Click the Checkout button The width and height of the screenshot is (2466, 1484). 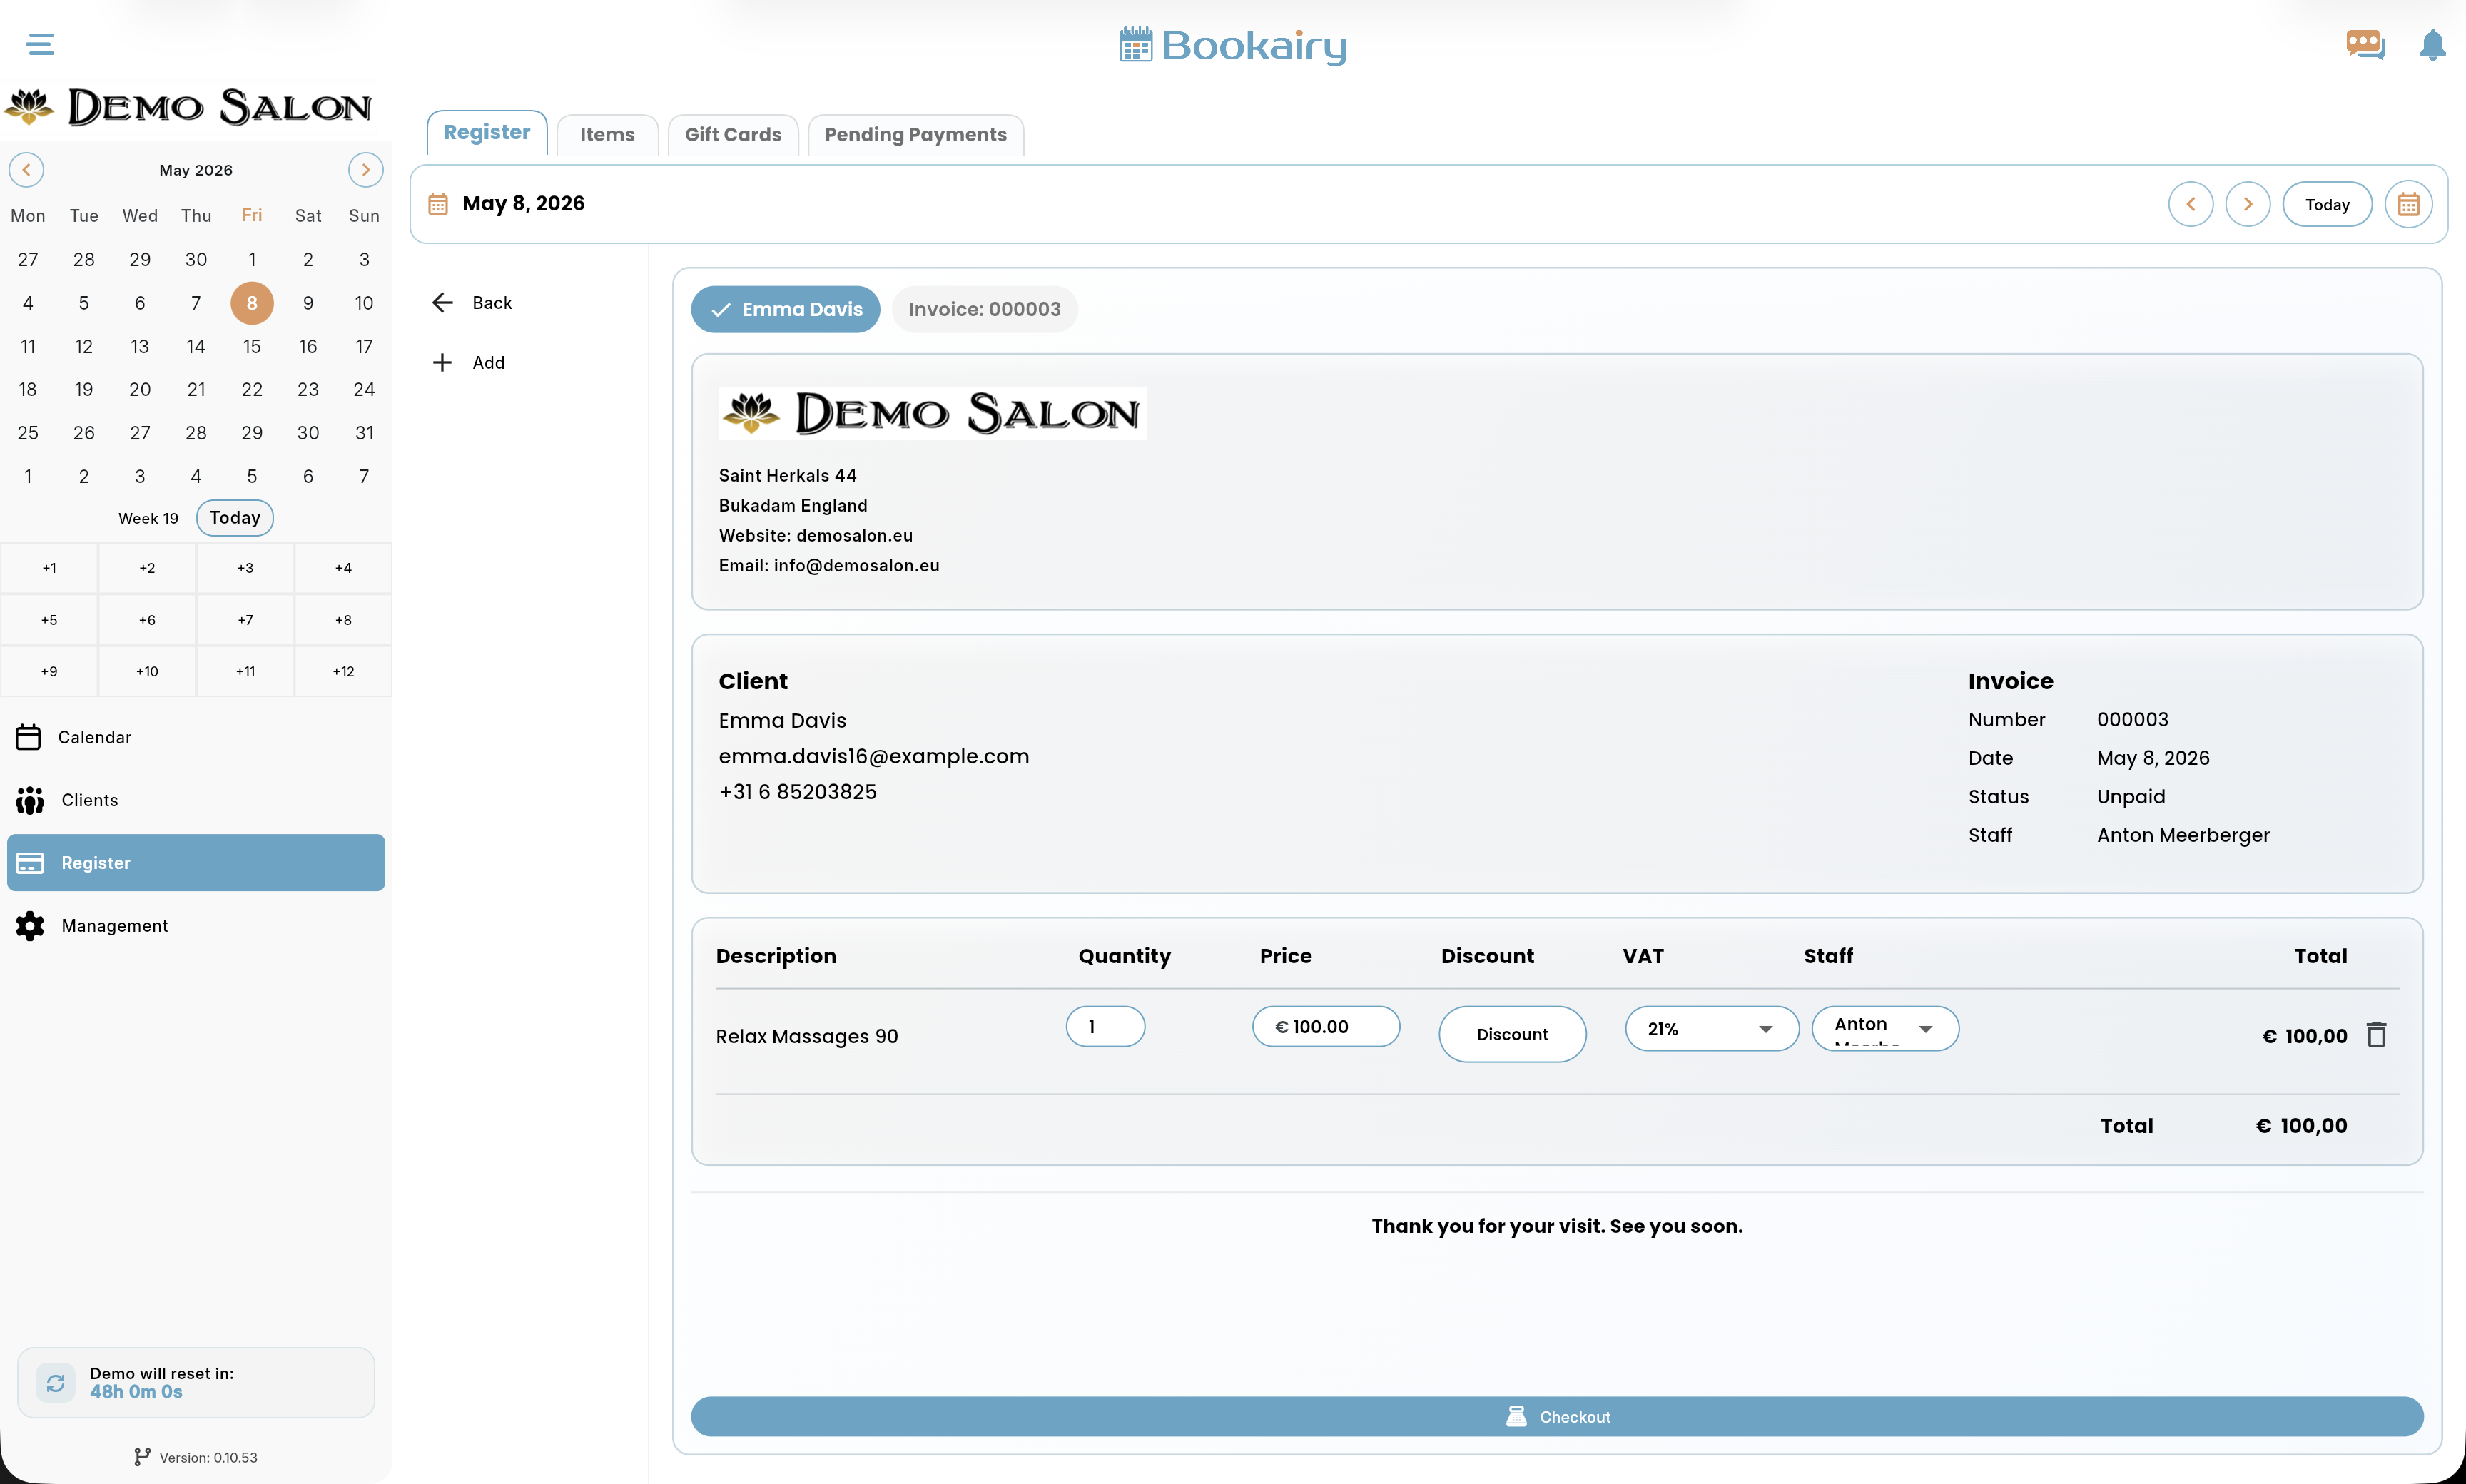coord(1557,1416)
